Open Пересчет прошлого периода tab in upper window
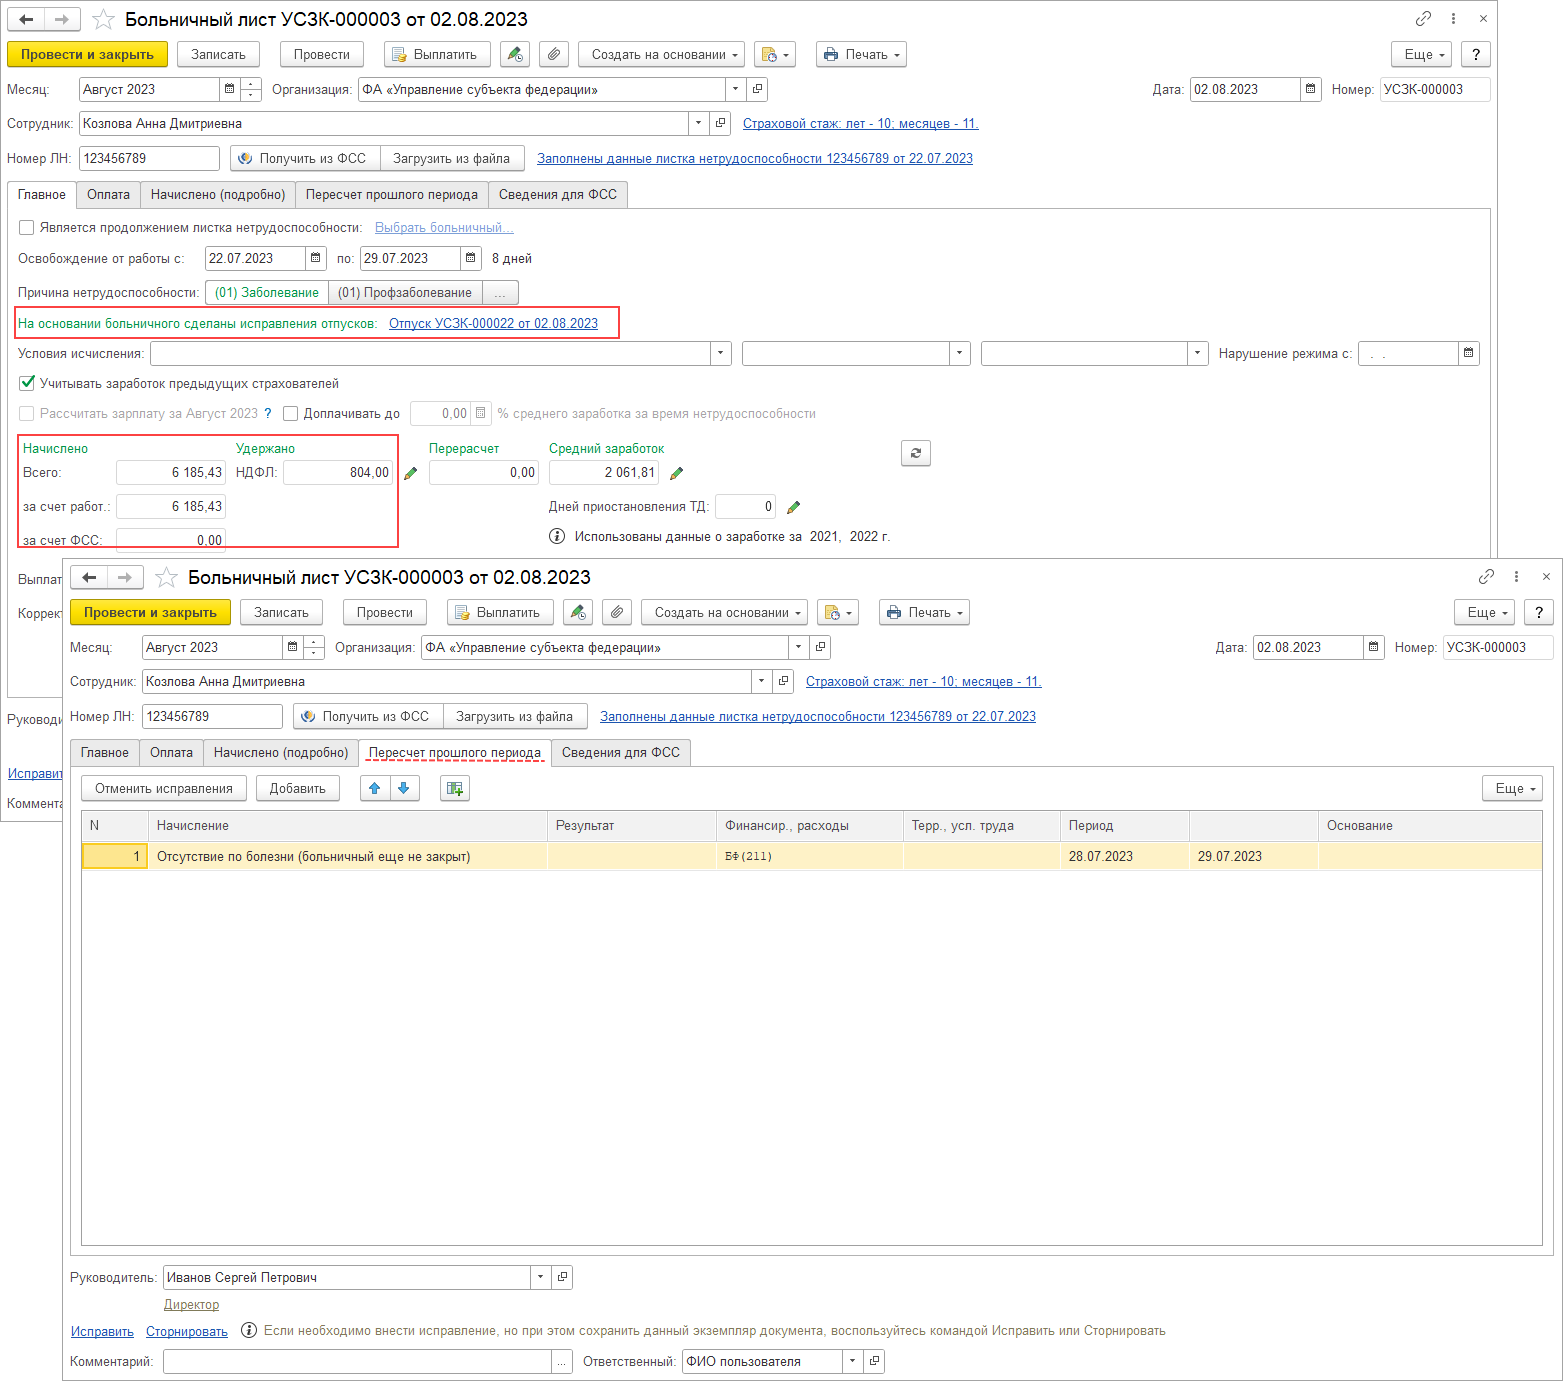1563x1381 pixels. [392, 194]
